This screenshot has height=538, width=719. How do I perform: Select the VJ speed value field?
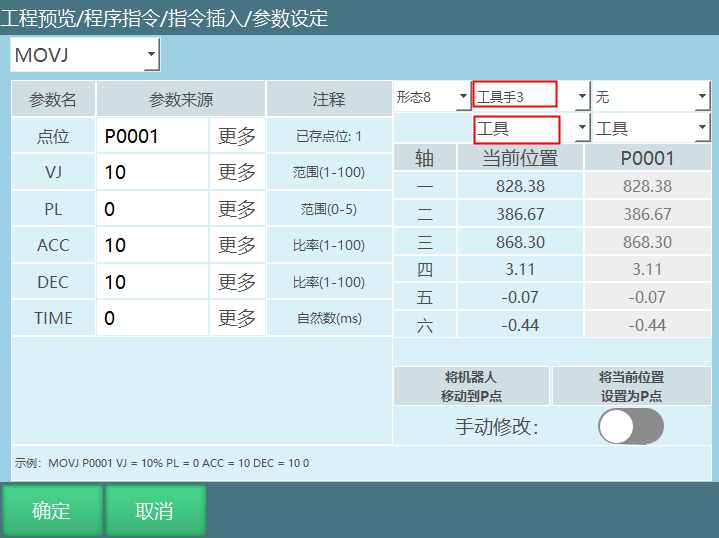pyautogui.click(x=152, y=172)
